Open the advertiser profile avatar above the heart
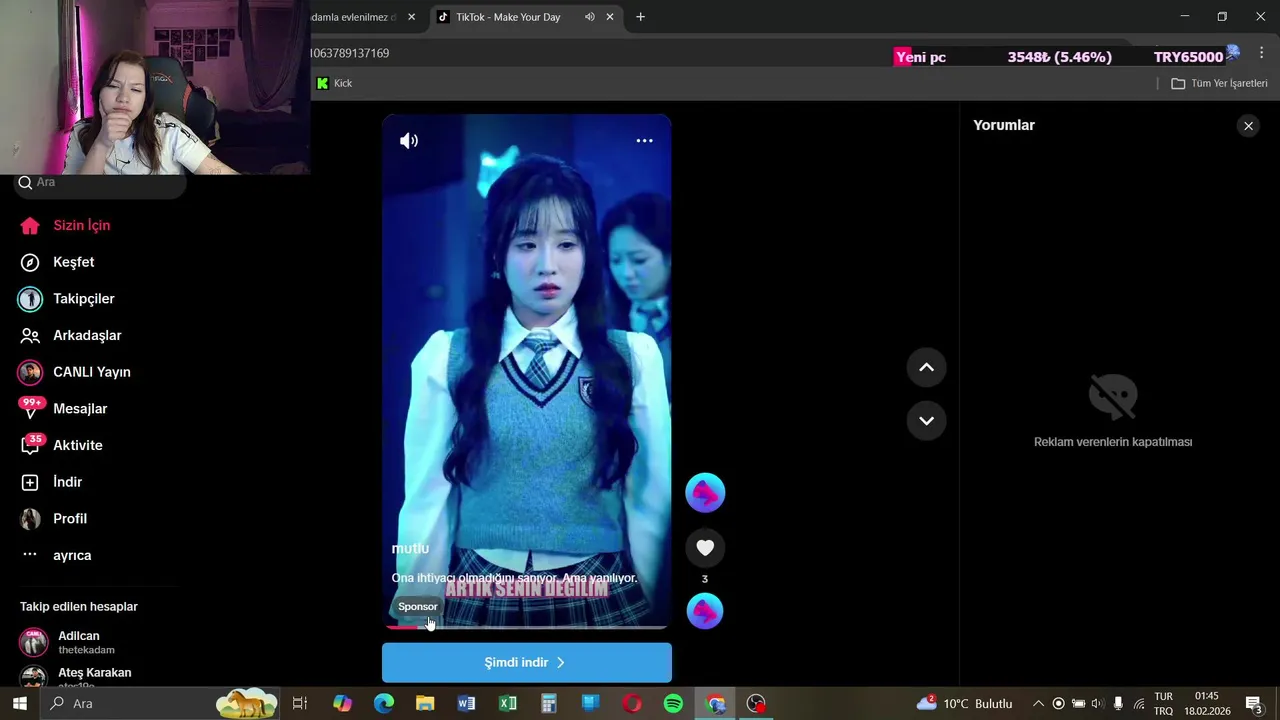Image resolution: width=1280 pixels, height=720 pixels. [705, 493]
